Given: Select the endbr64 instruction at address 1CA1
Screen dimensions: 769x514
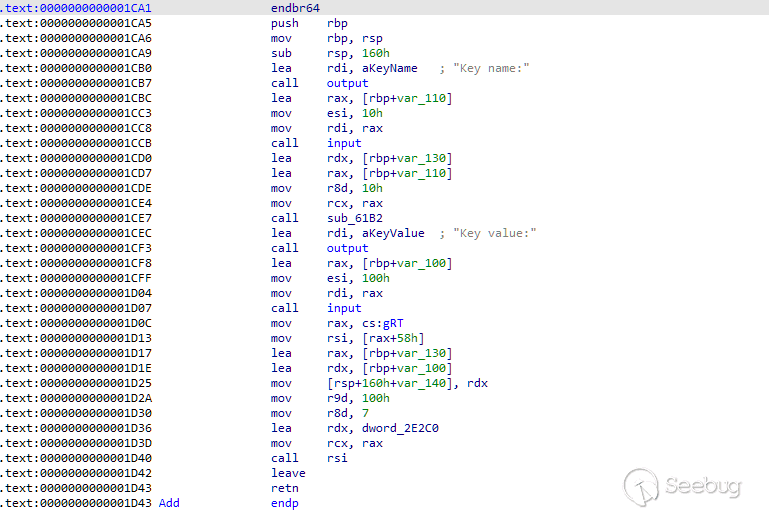Looking at the screenshot, I should (x=295, y=8).
